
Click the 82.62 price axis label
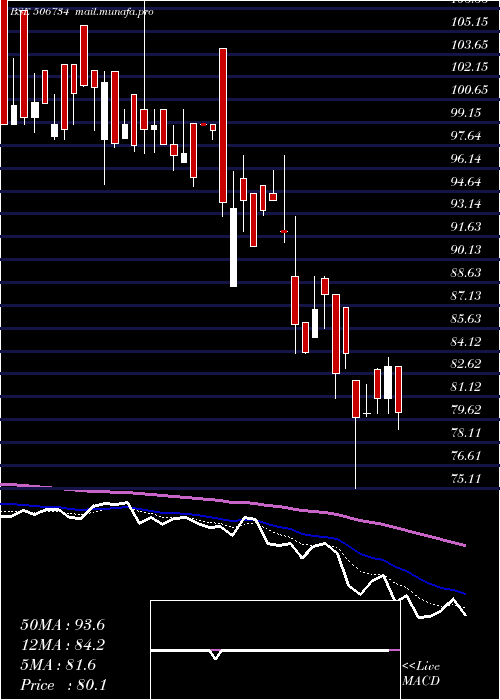point(466,364)
